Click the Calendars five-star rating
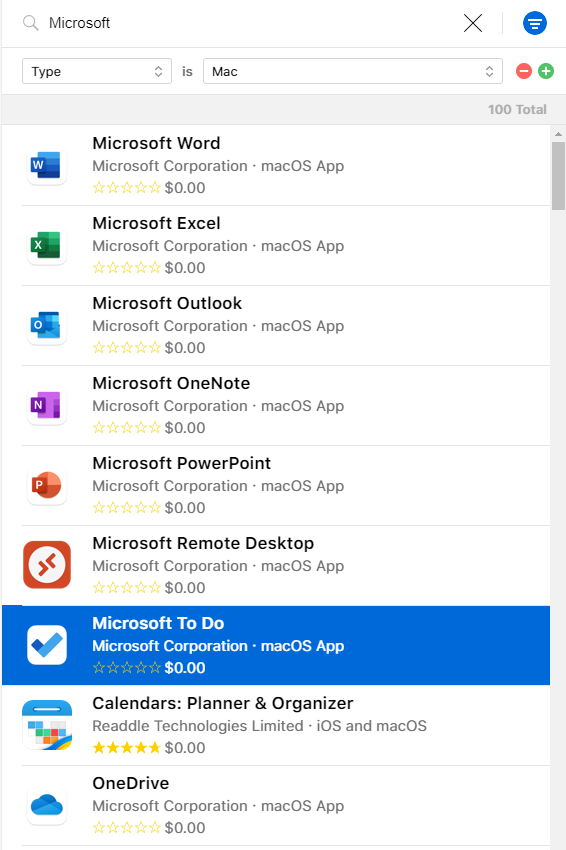Image resolution: width=566 pixels, height=850 pixels. [127, 748]
